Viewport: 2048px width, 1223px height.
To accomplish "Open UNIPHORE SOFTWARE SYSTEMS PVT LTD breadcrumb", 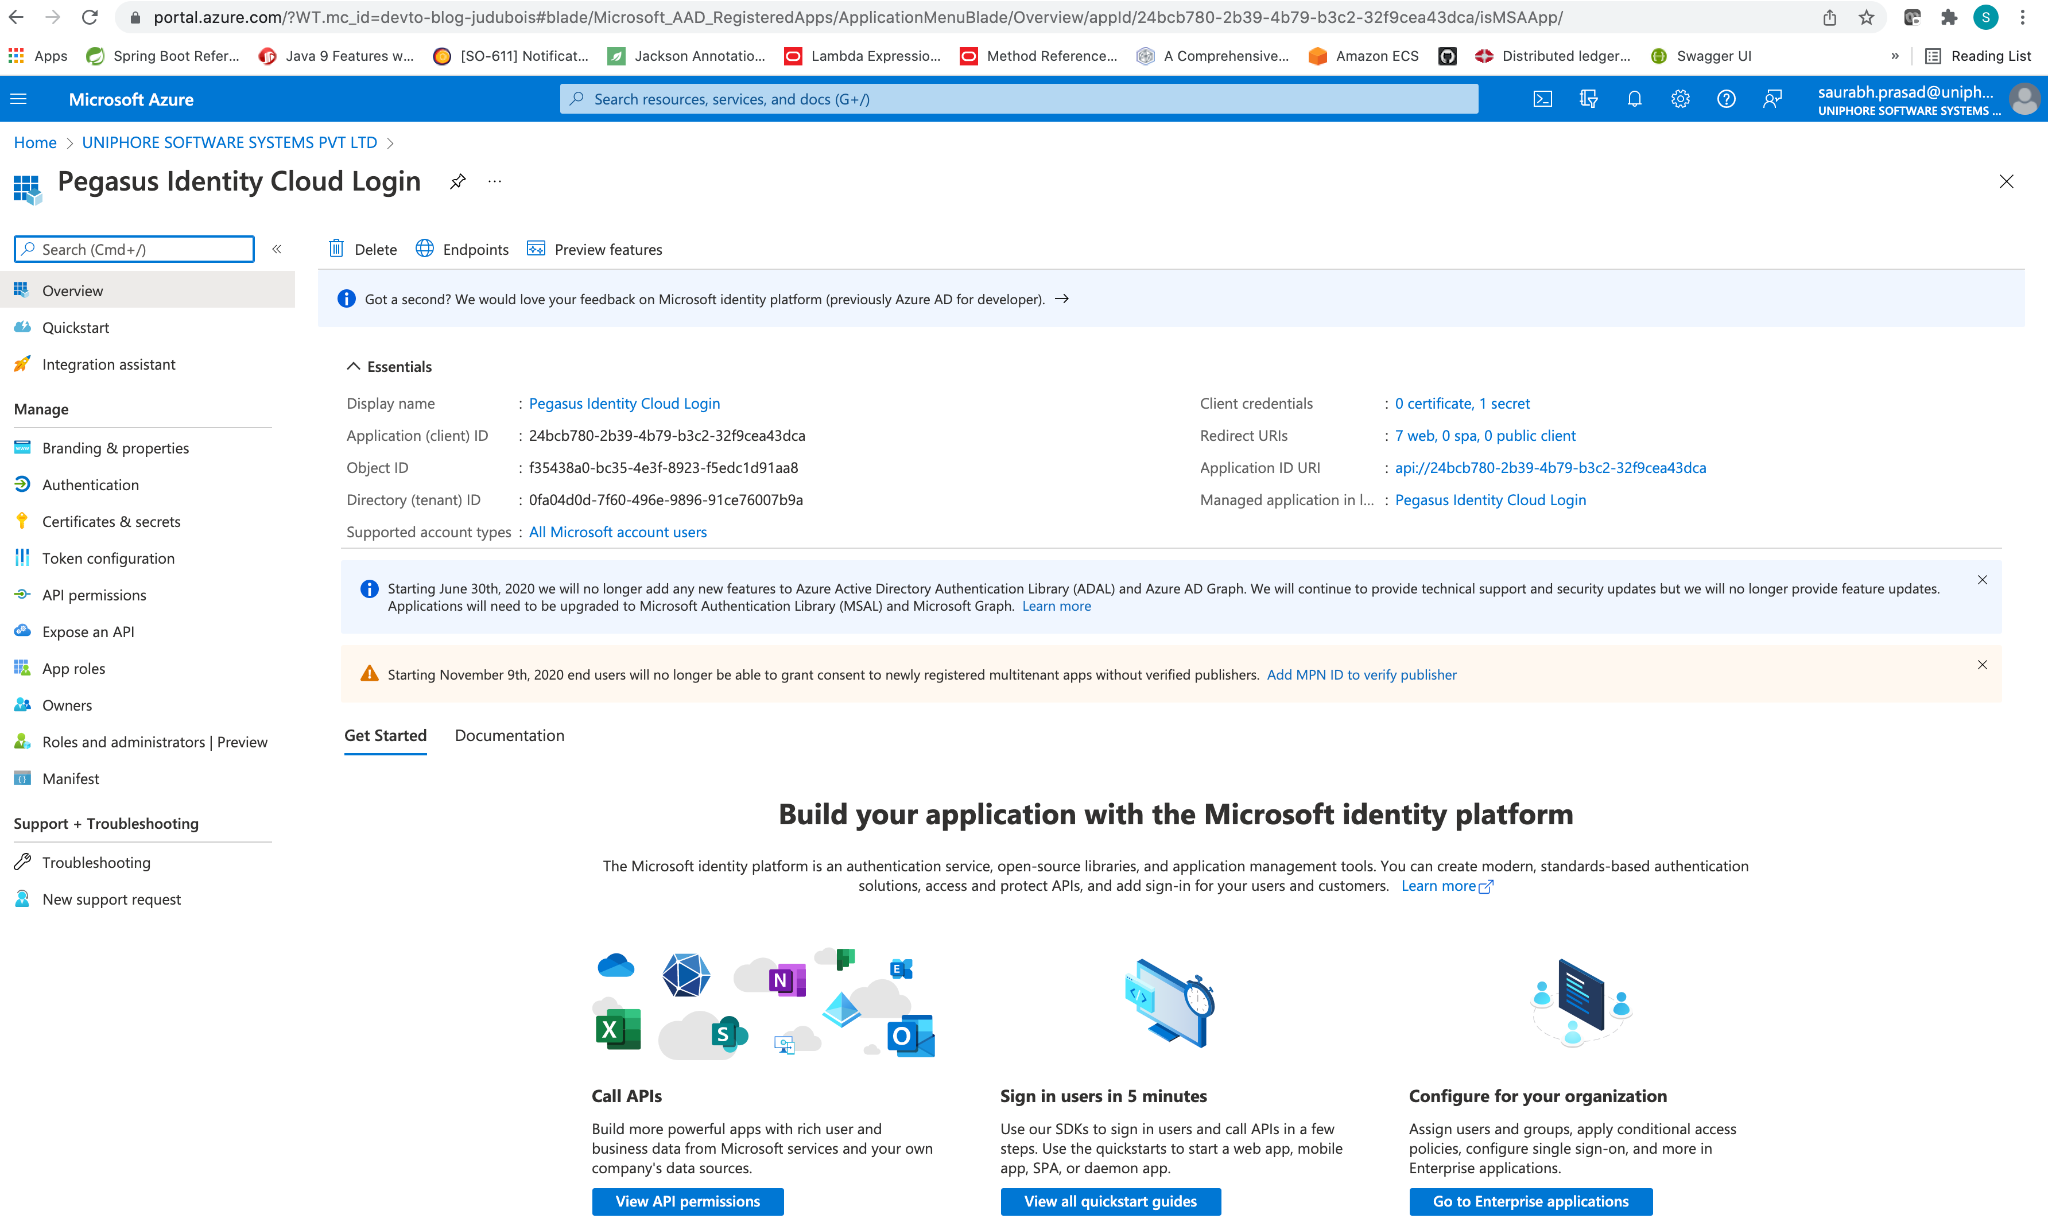I will (x=230, y=142).
